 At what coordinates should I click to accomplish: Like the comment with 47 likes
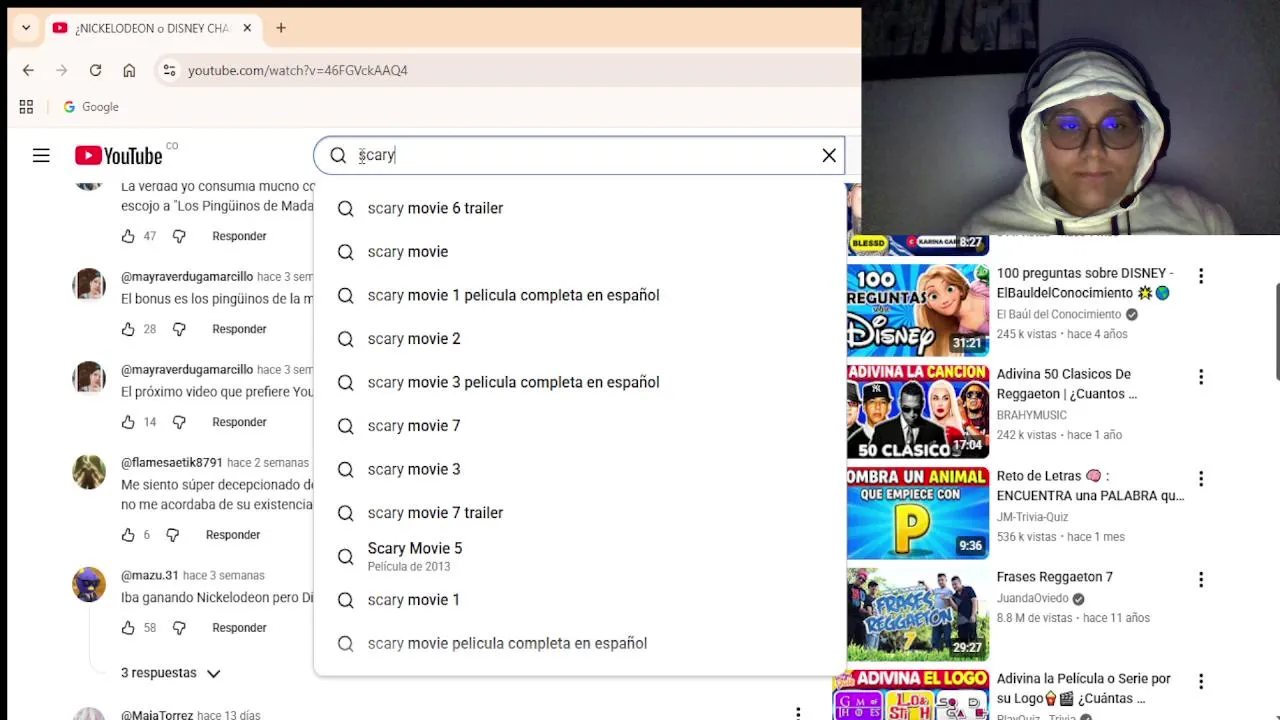pyautogui.click(x=128, y=236)
